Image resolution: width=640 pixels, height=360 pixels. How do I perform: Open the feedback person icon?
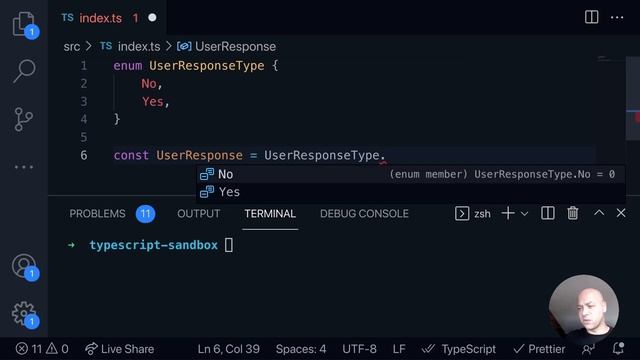tap(588, 349)
